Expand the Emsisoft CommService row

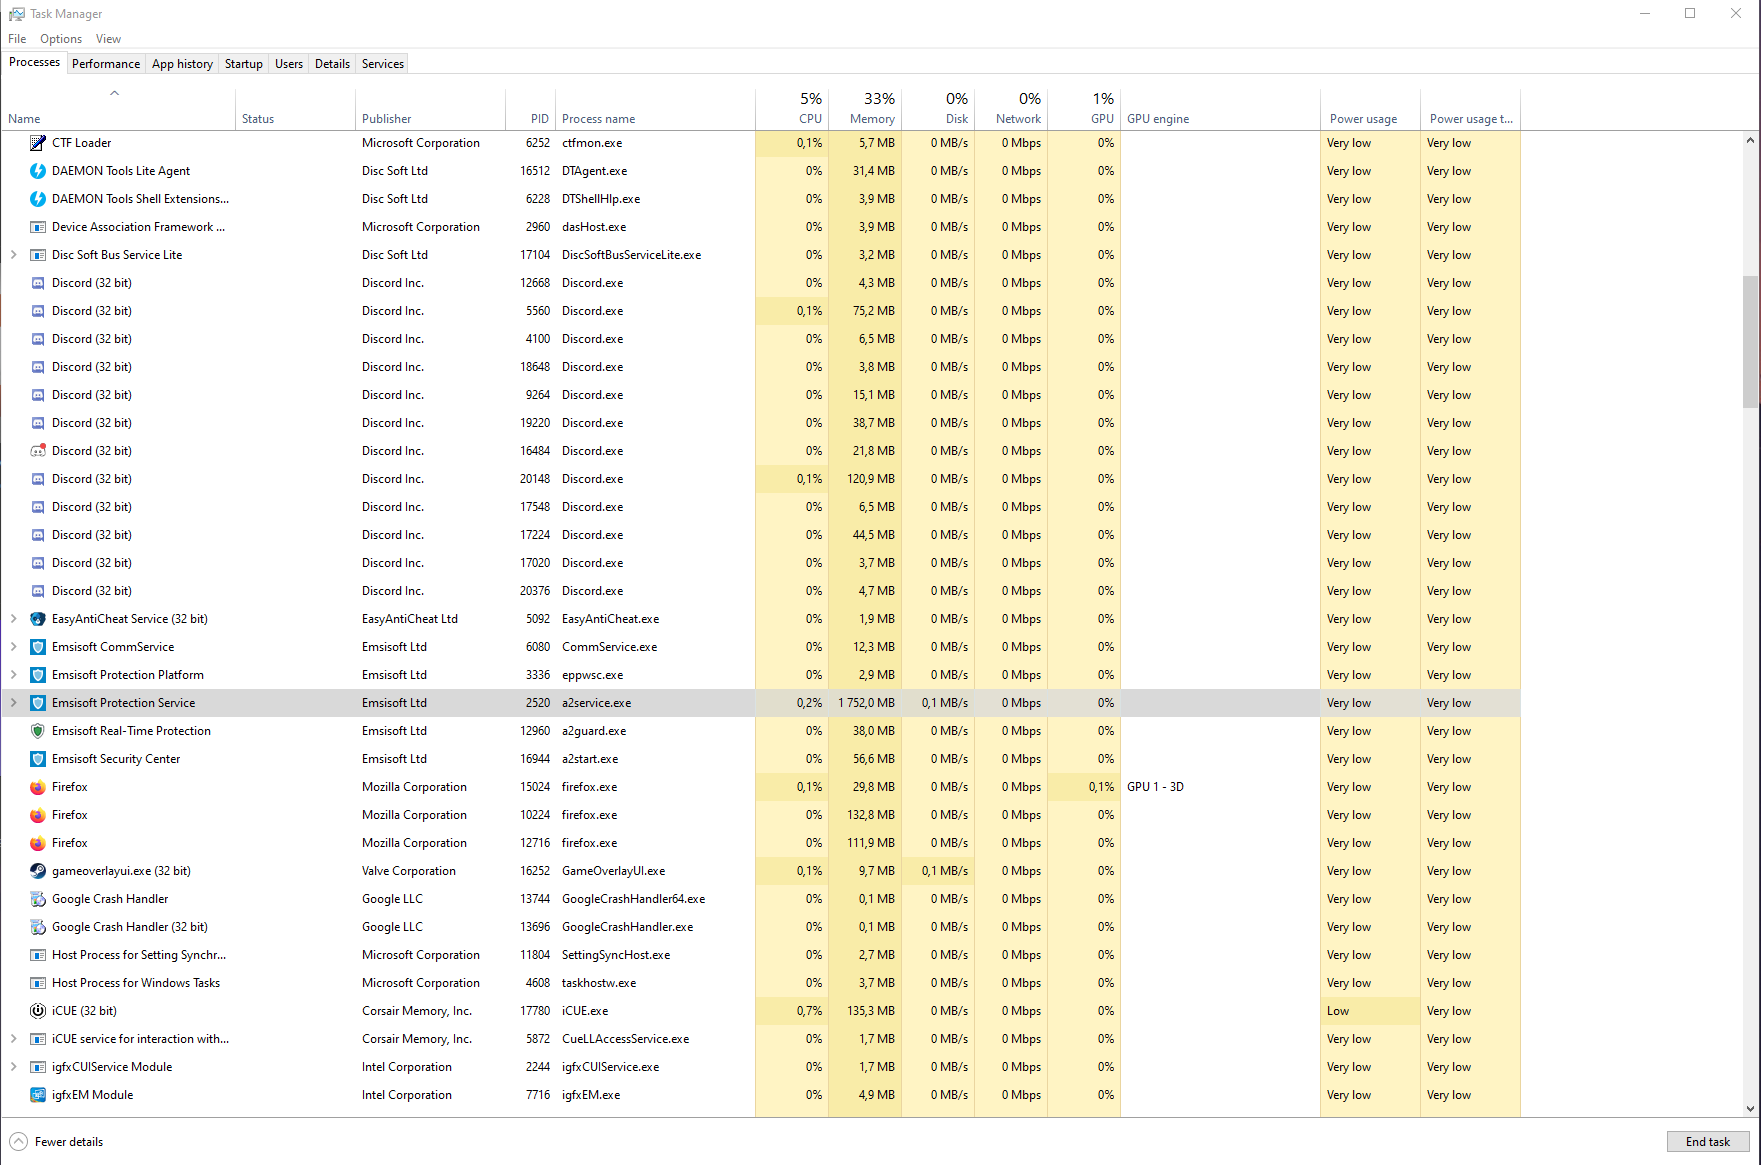click(14, 647)
